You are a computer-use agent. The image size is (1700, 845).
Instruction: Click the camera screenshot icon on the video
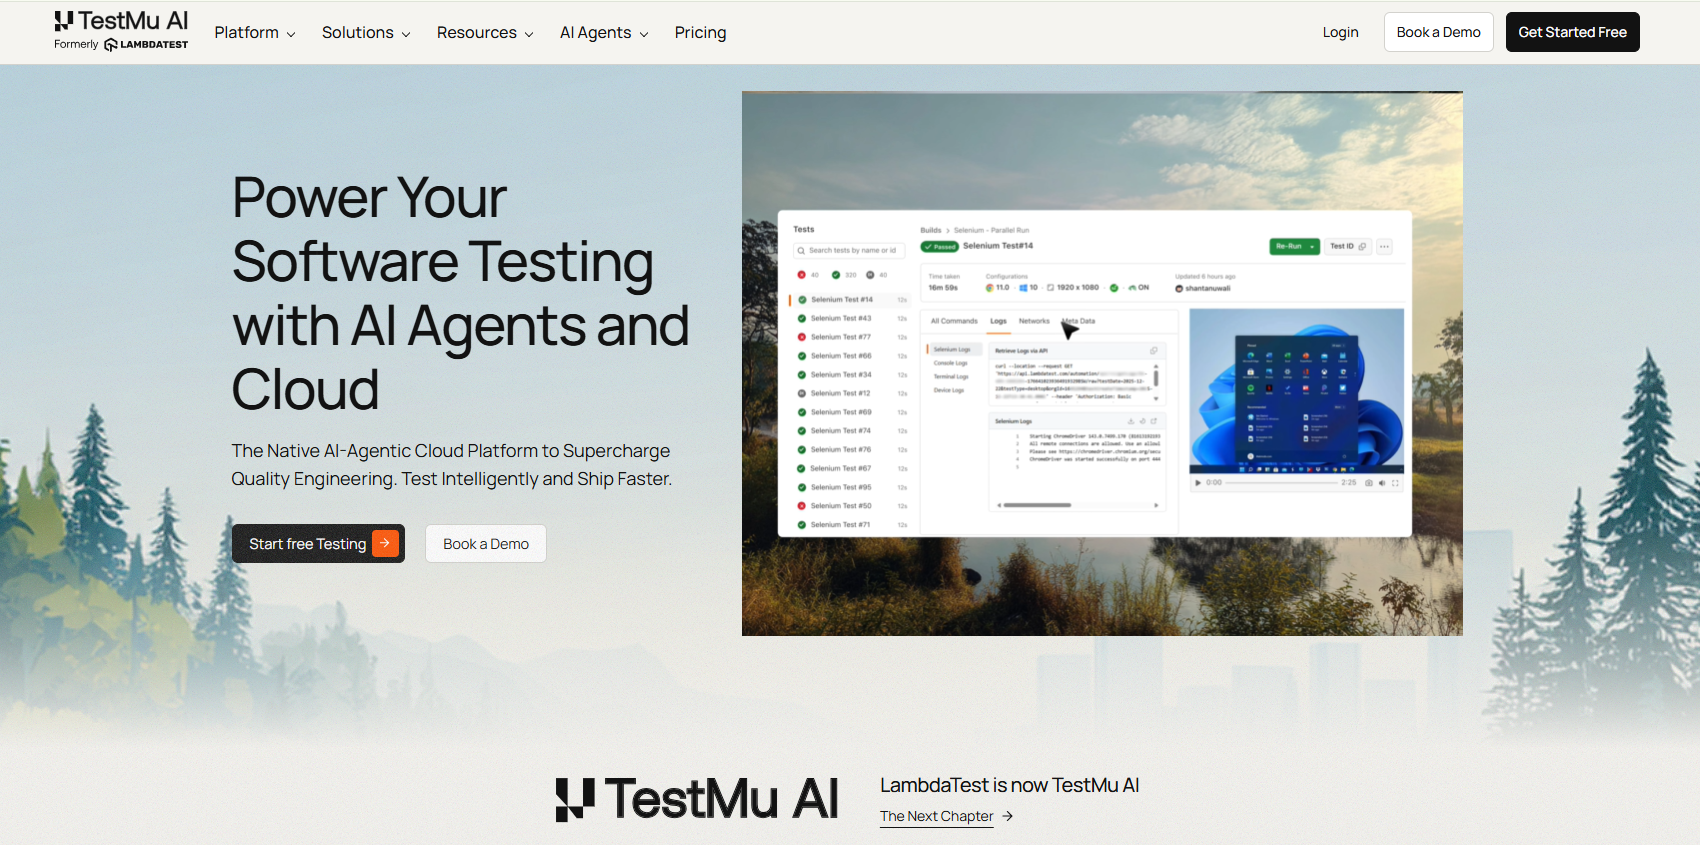[1369, 483]
